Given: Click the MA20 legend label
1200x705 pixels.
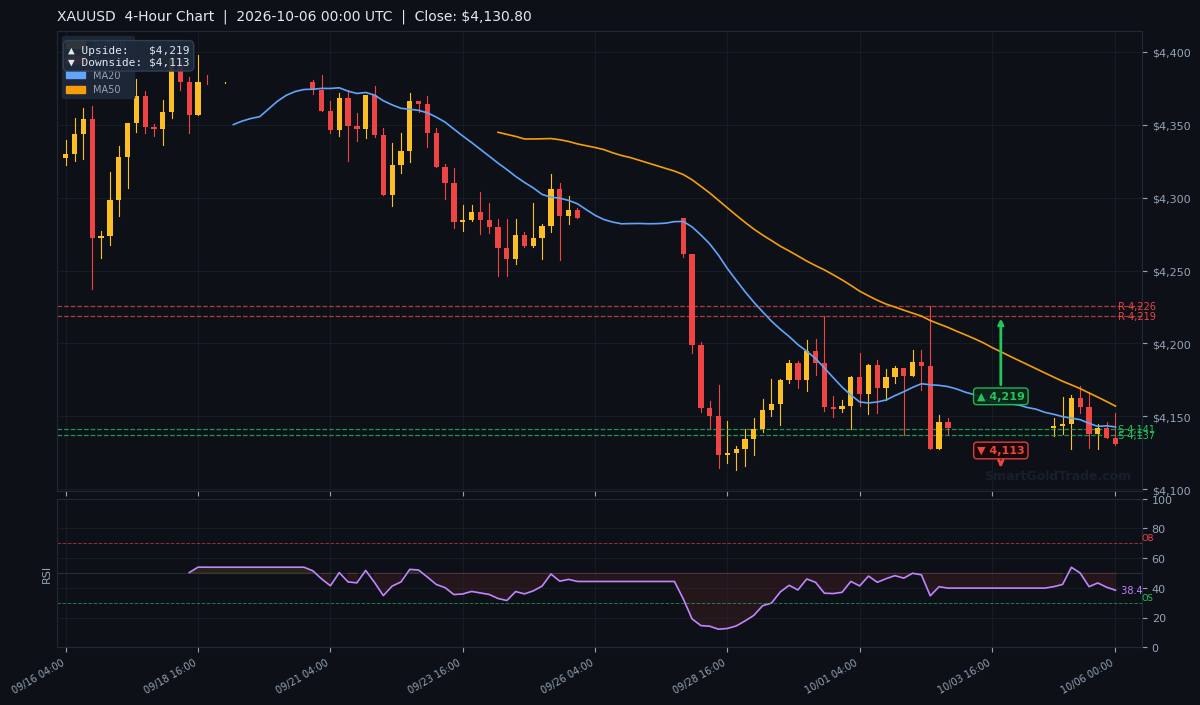Looking at the screenshot, I should [x=107, y=75].
